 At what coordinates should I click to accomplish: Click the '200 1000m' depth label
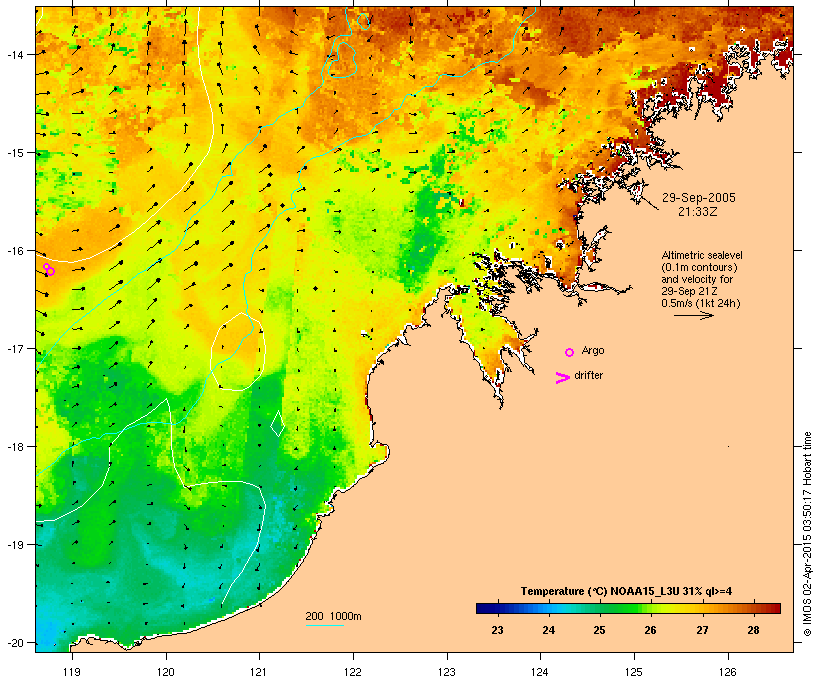(333, 616)
